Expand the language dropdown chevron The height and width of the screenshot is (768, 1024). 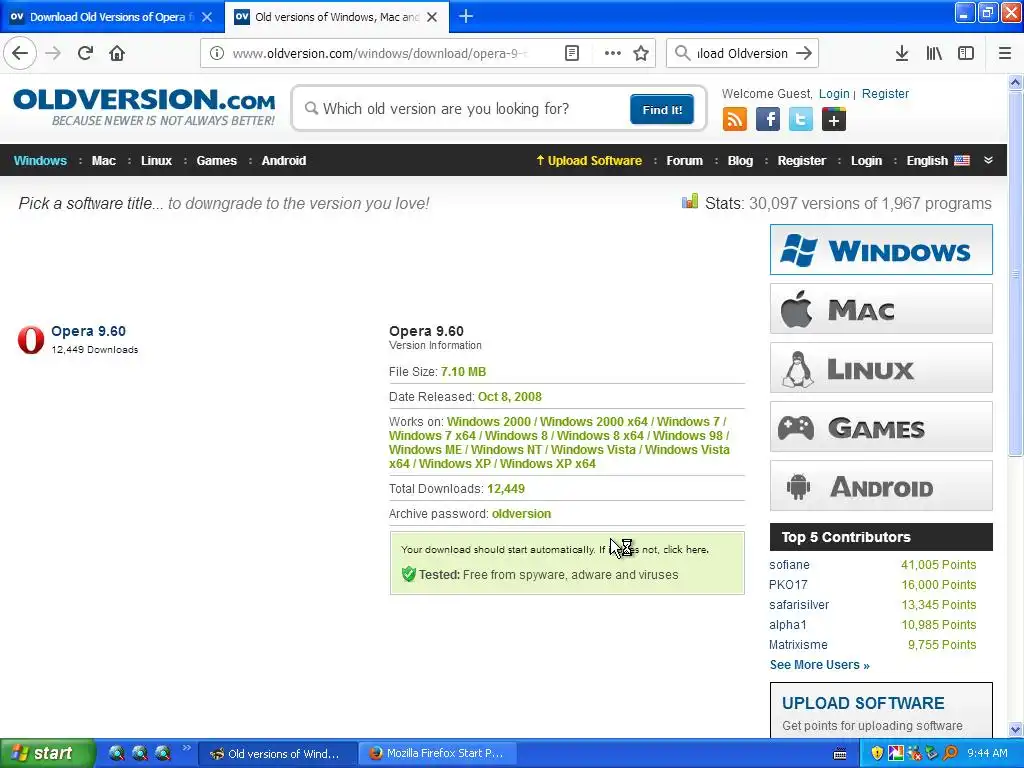[989, 161]
